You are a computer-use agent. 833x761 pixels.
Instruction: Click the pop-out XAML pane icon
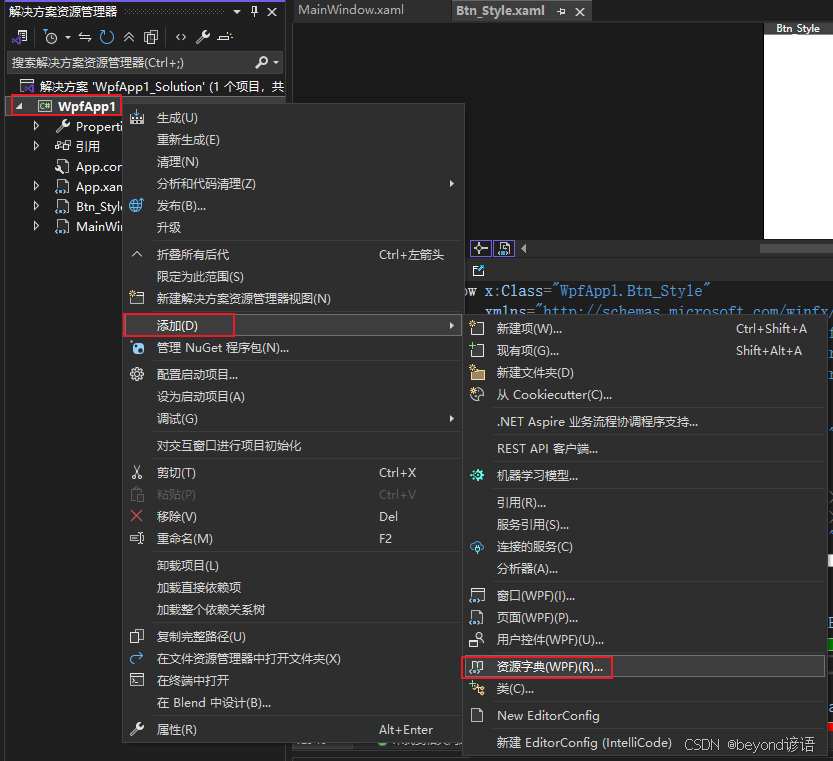click(478, 270)
